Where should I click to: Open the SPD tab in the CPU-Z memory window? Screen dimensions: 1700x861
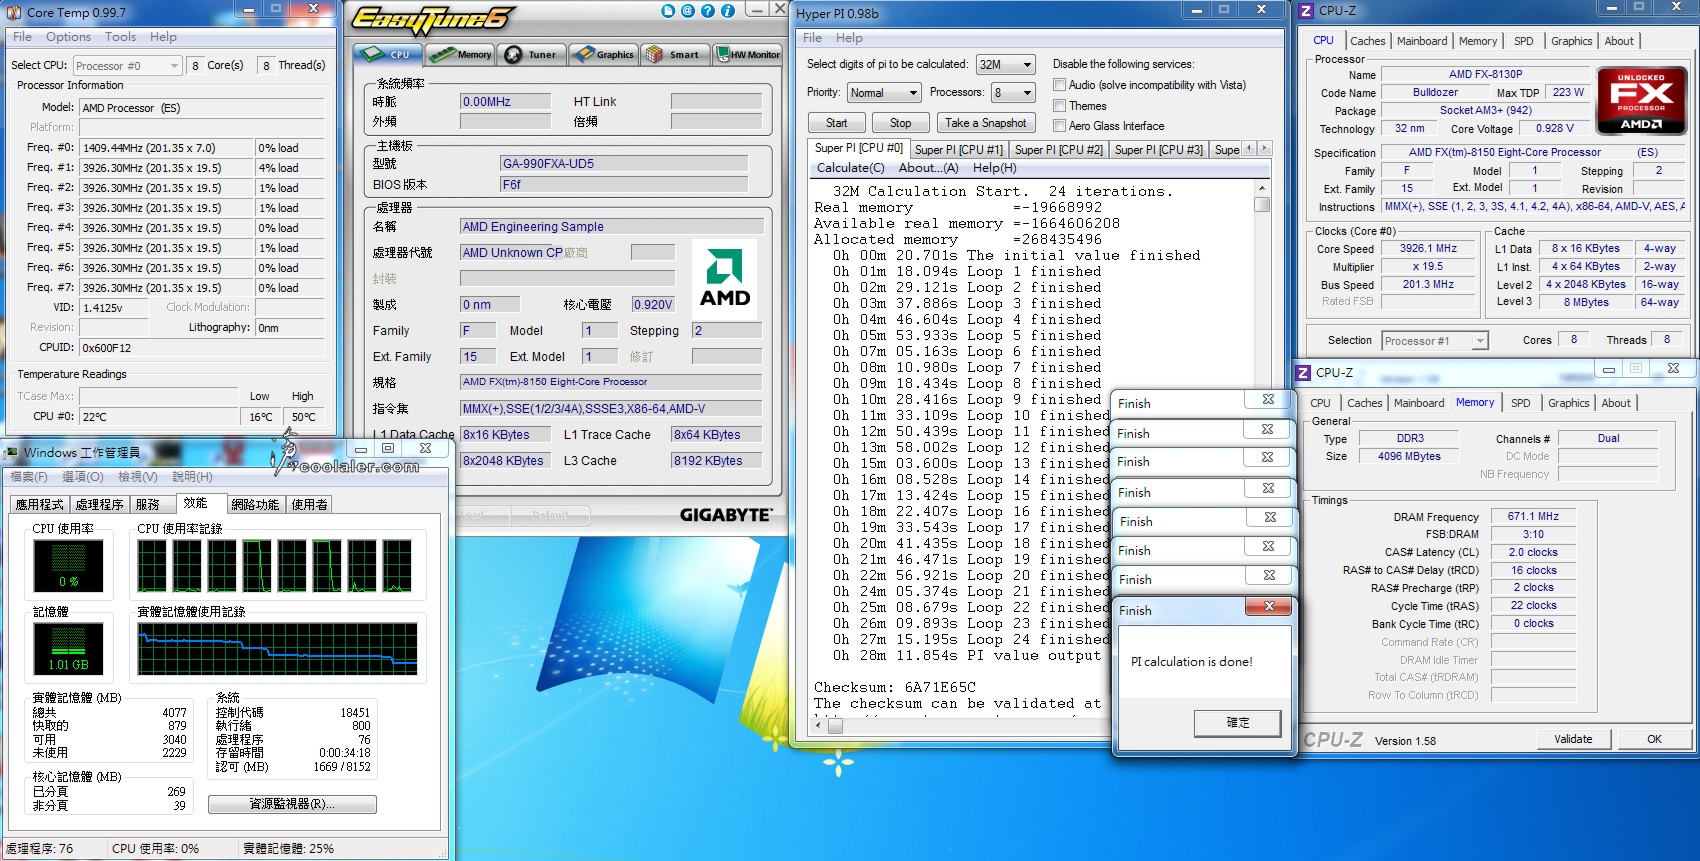coord(1520,403)
